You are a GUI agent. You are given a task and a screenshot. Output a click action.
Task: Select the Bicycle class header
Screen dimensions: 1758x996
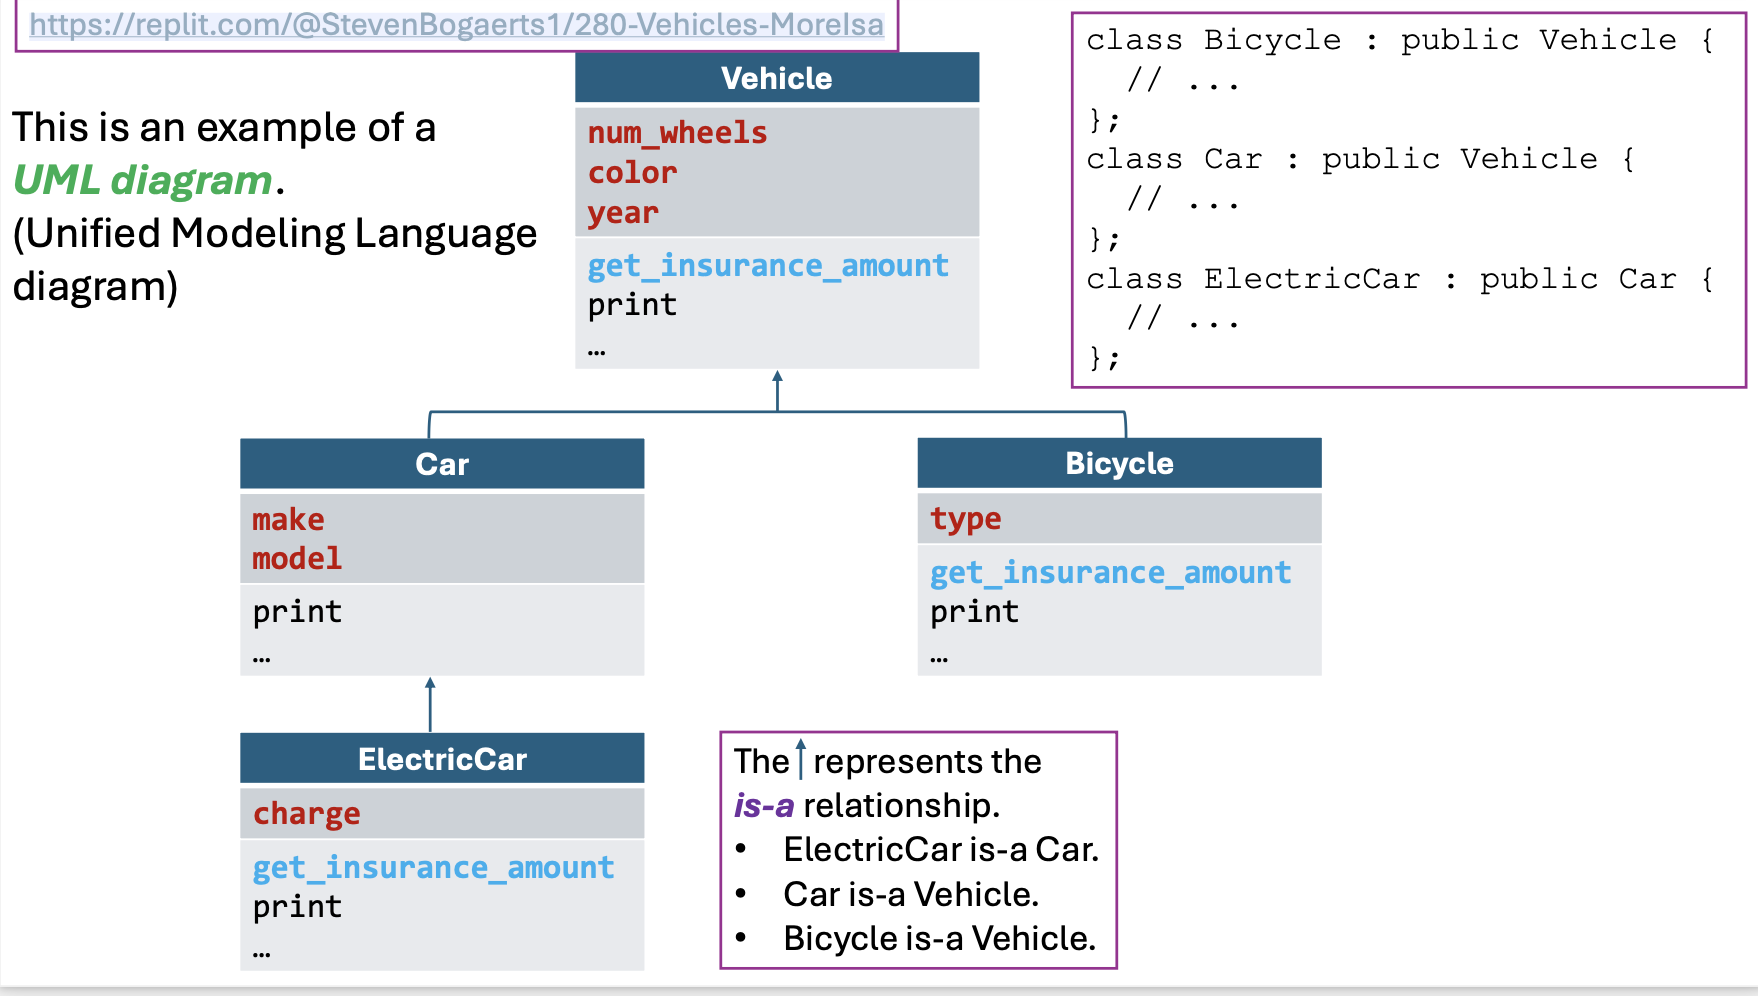tap(1118, 463)
